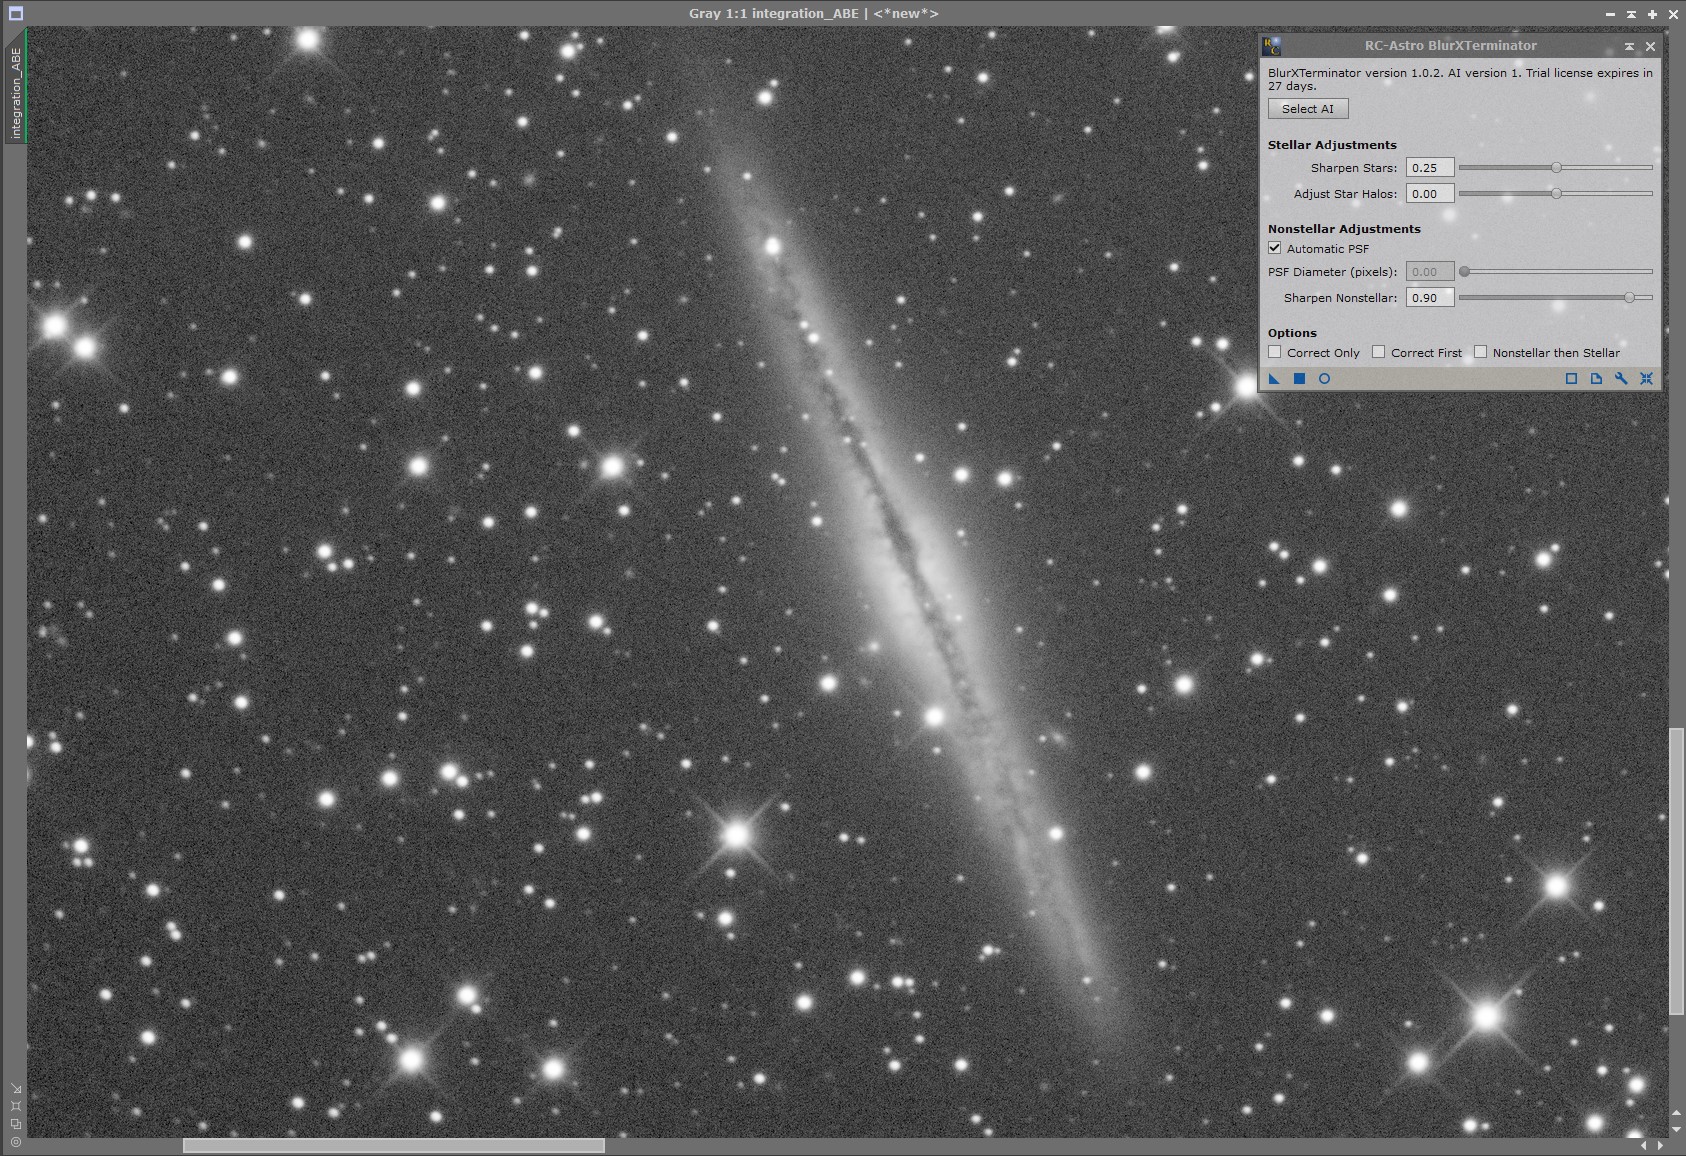Screen dimensions: 1686x1156
Task: Select the integration_ABE vertical tab
Action: [x=16, y=92]
